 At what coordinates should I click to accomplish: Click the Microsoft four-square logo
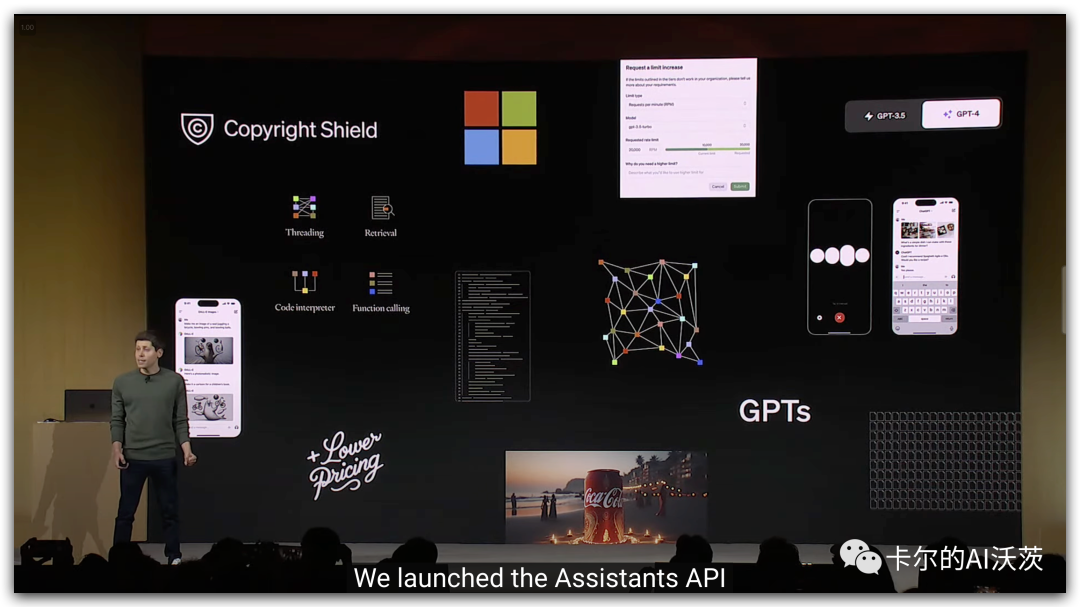point(500,128)
